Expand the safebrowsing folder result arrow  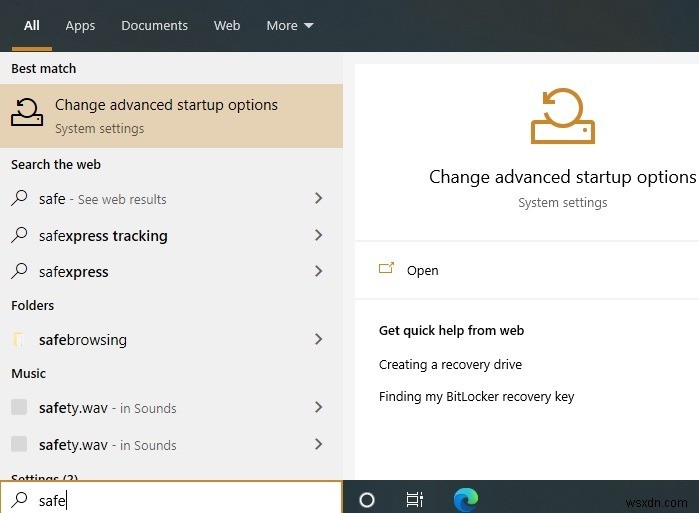click(x=319, y=340)
